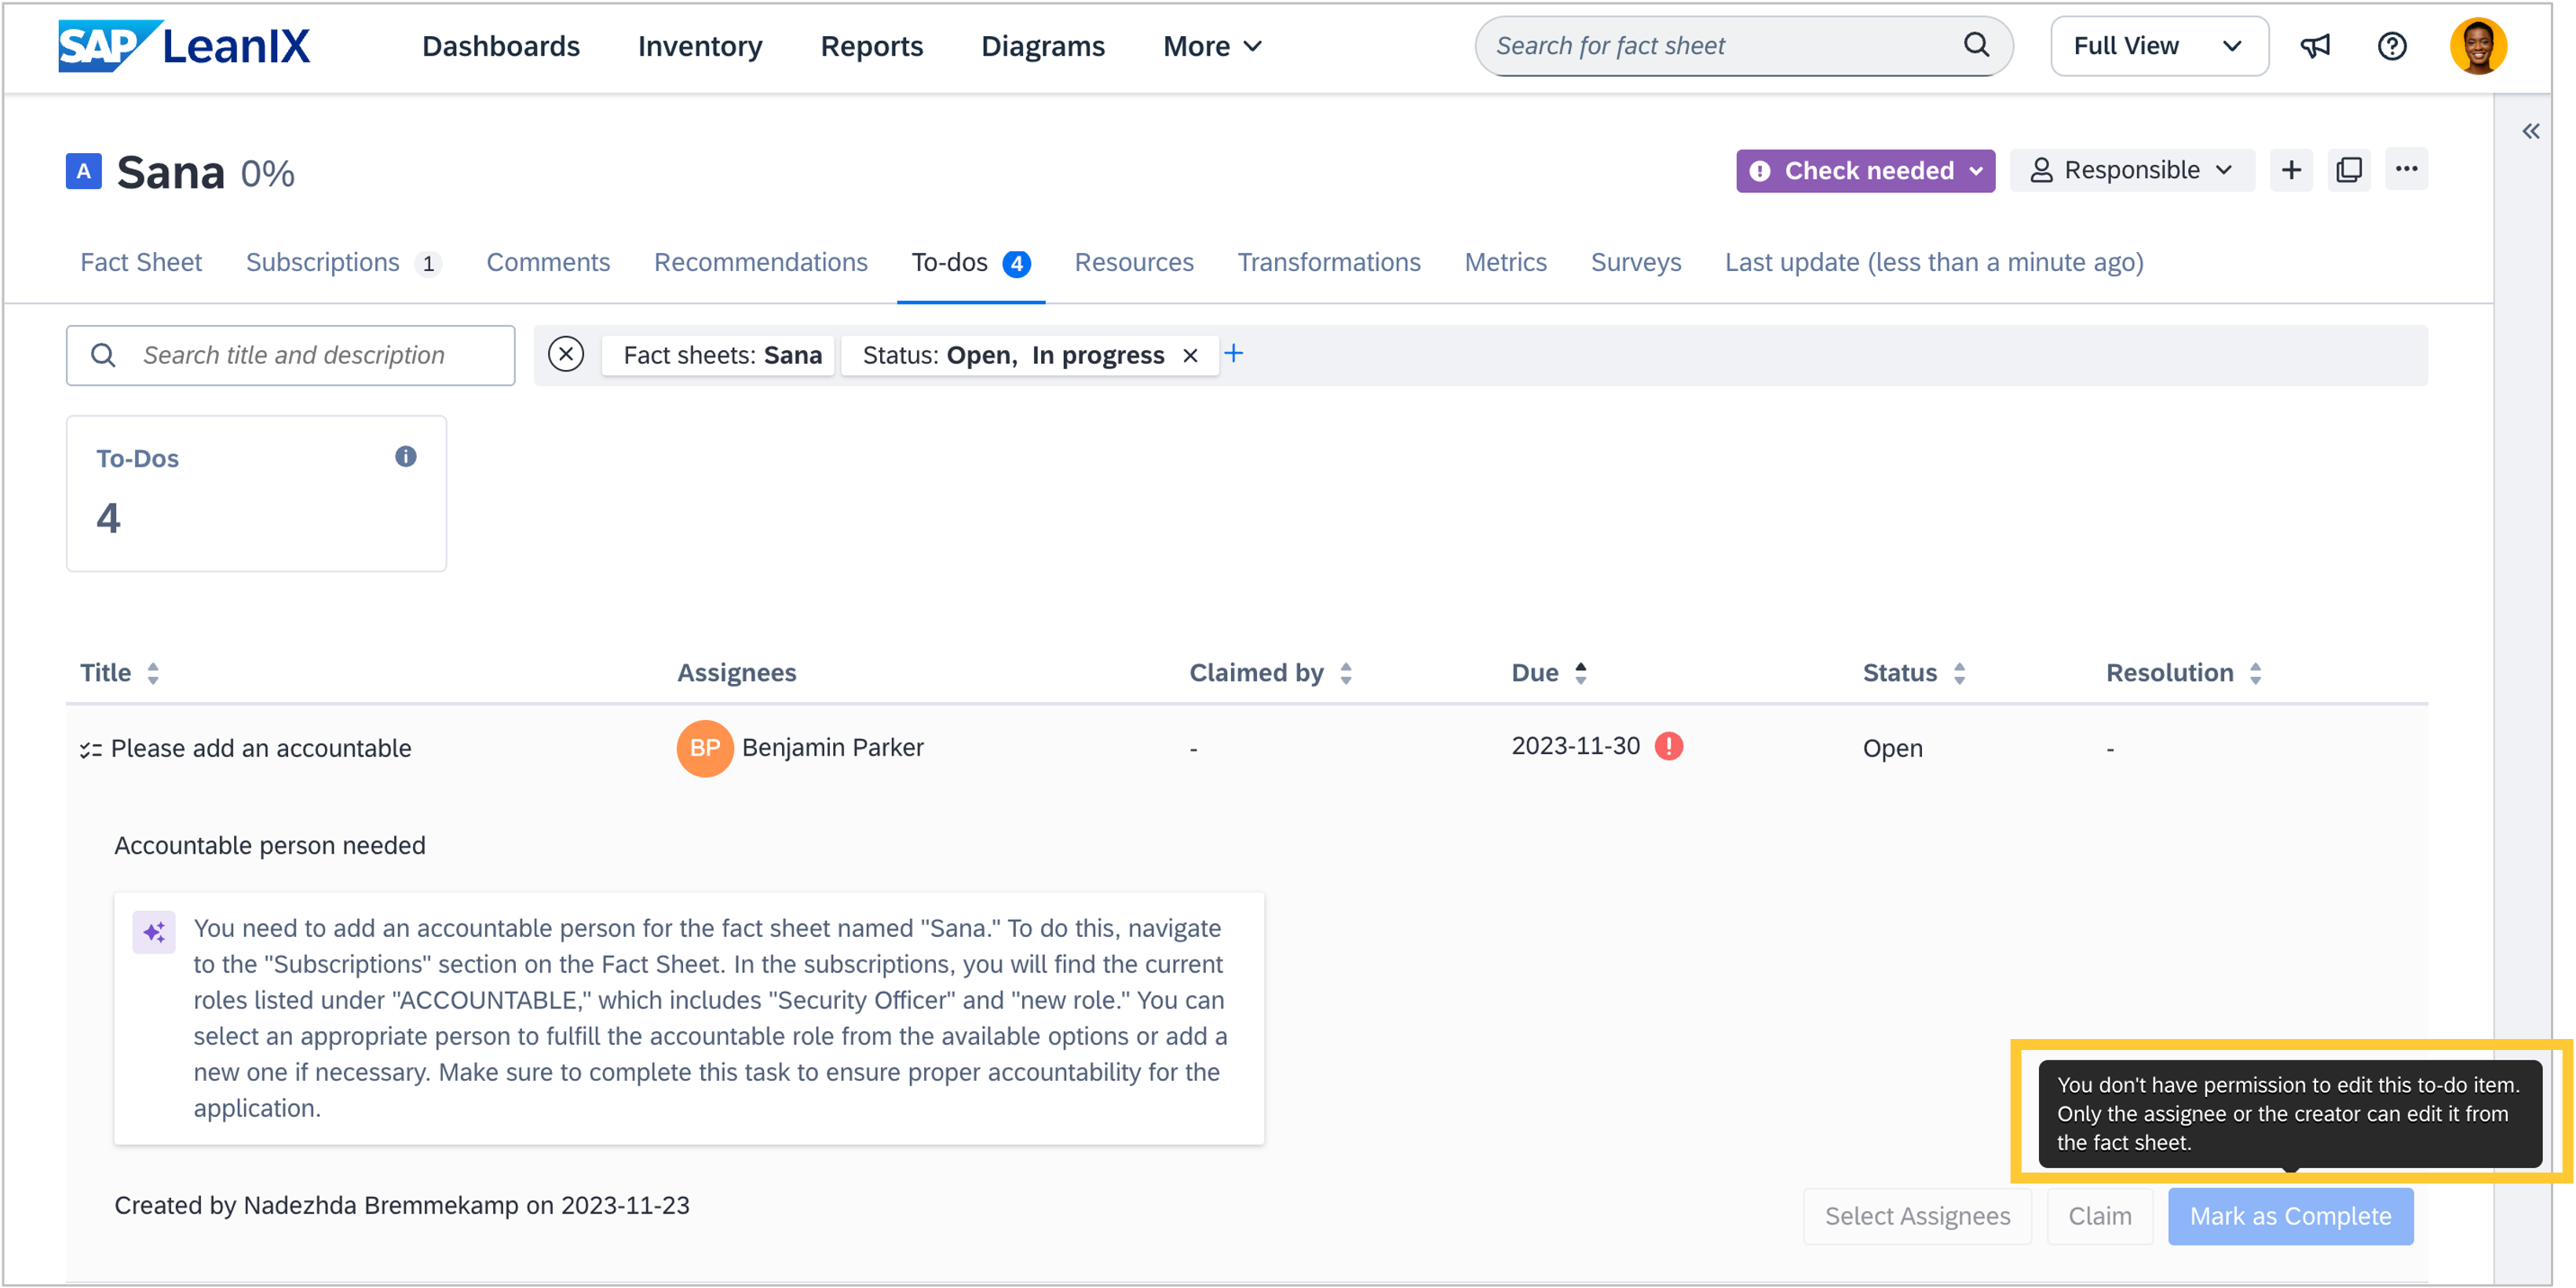Expand the More navigation menu
The height and width of the screenshot is (1288, 2576).
point(1212,46)
